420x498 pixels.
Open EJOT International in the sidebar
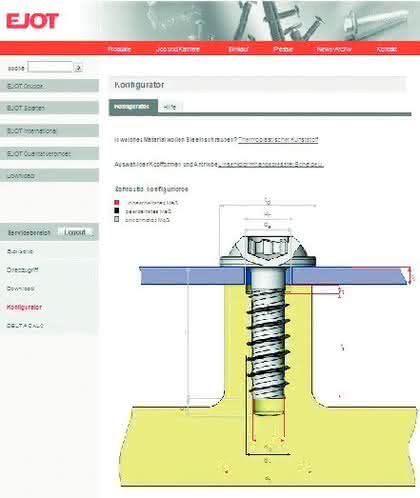point(49,131)
